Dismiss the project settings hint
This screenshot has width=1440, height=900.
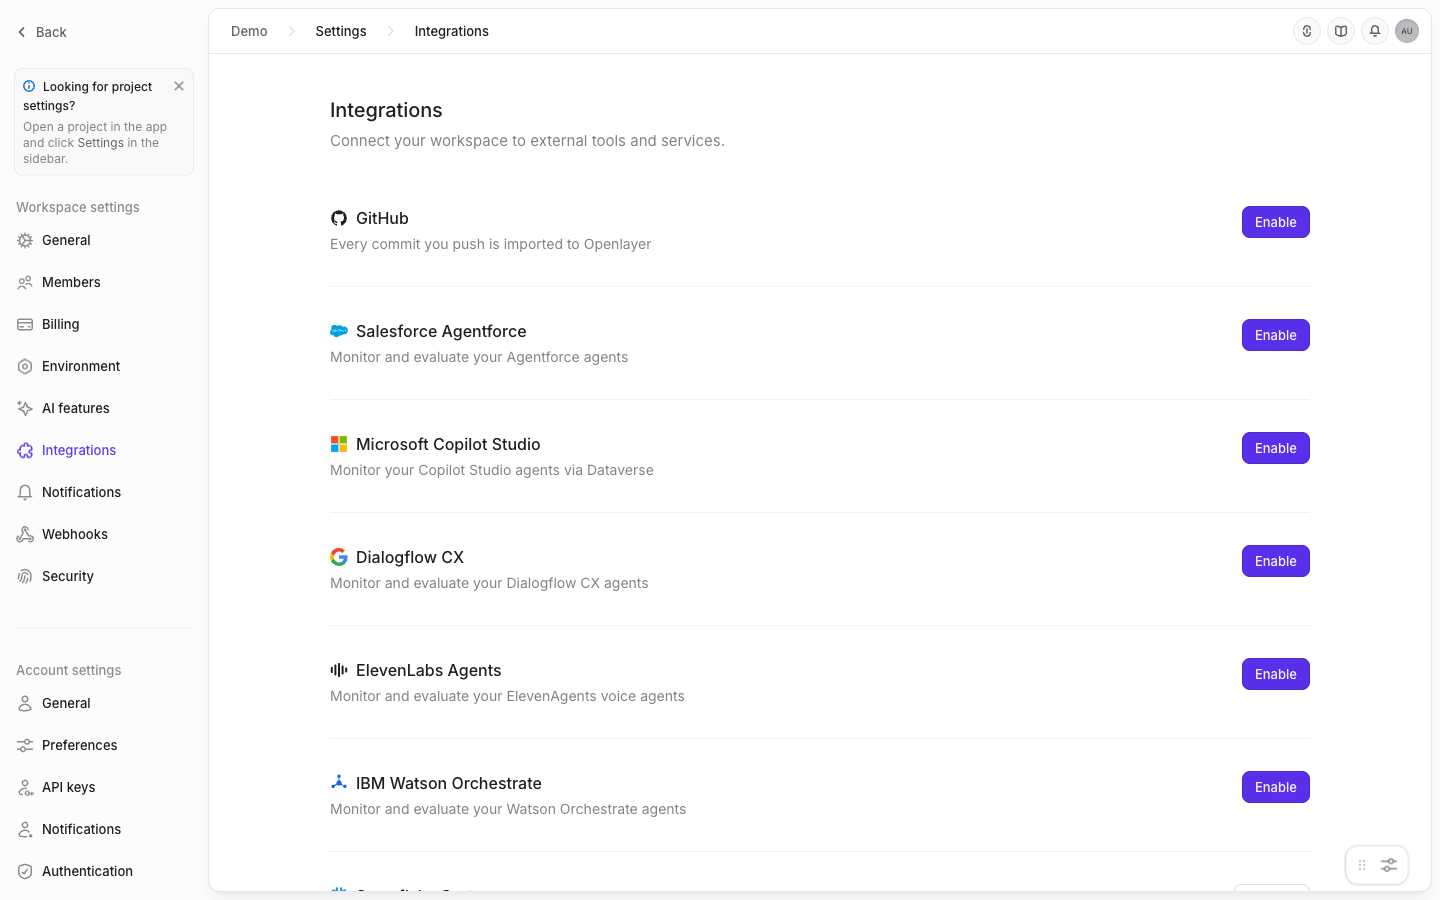(179, 86)
